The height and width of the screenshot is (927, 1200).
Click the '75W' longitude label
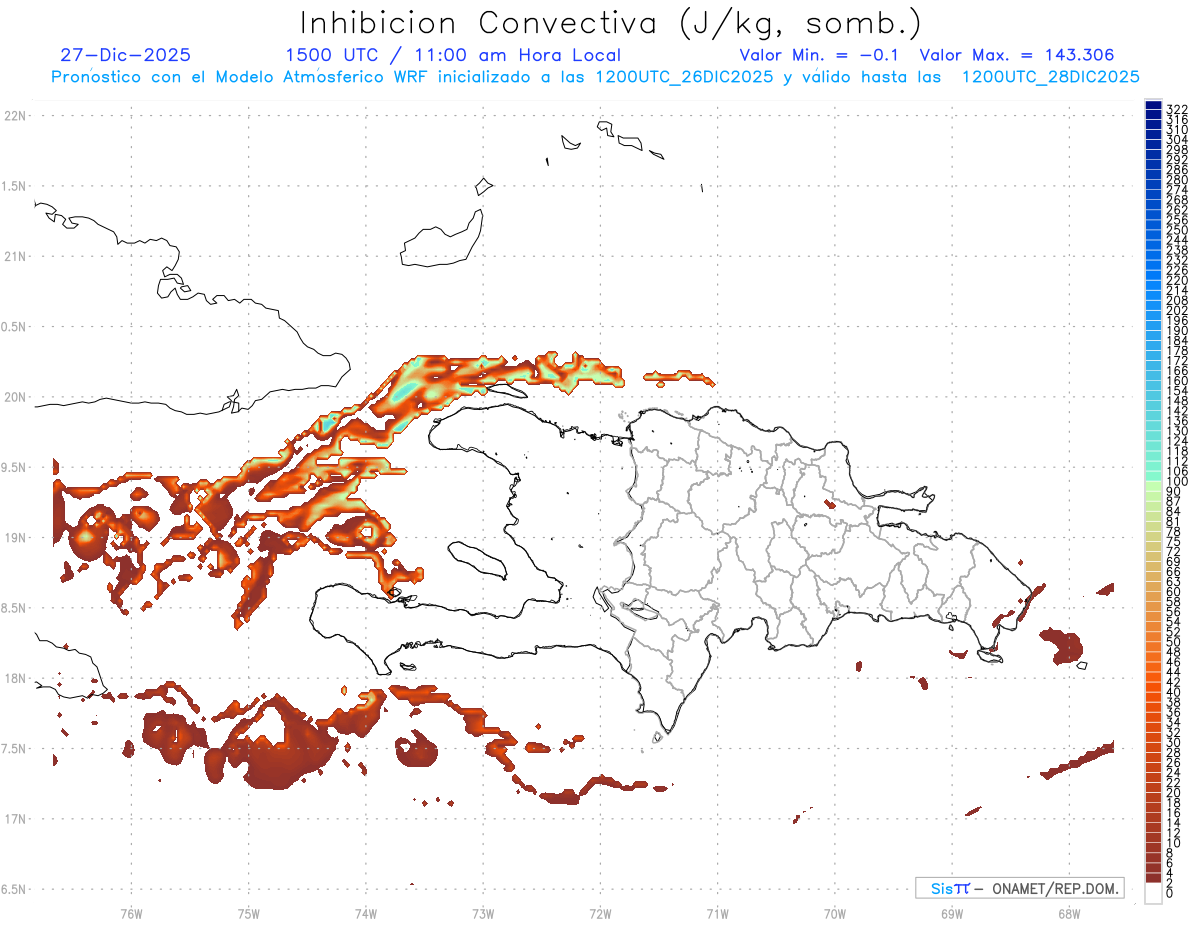[x=249, y=913]
